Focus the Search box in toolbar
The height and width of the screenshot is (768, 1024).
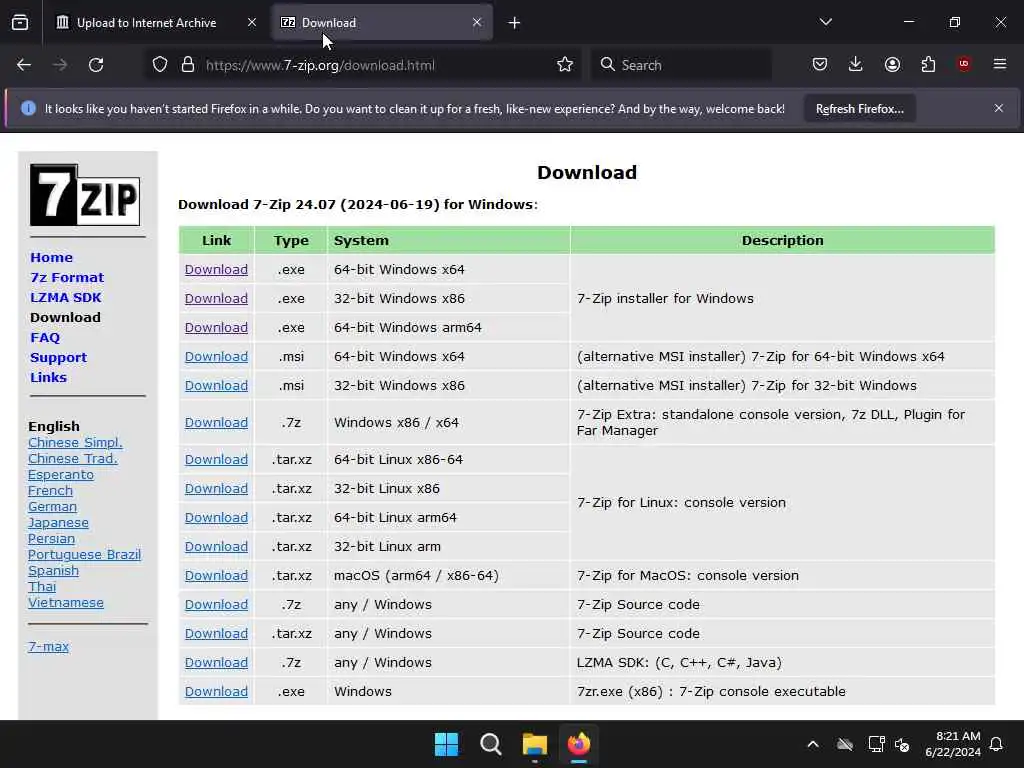point(682,65)
